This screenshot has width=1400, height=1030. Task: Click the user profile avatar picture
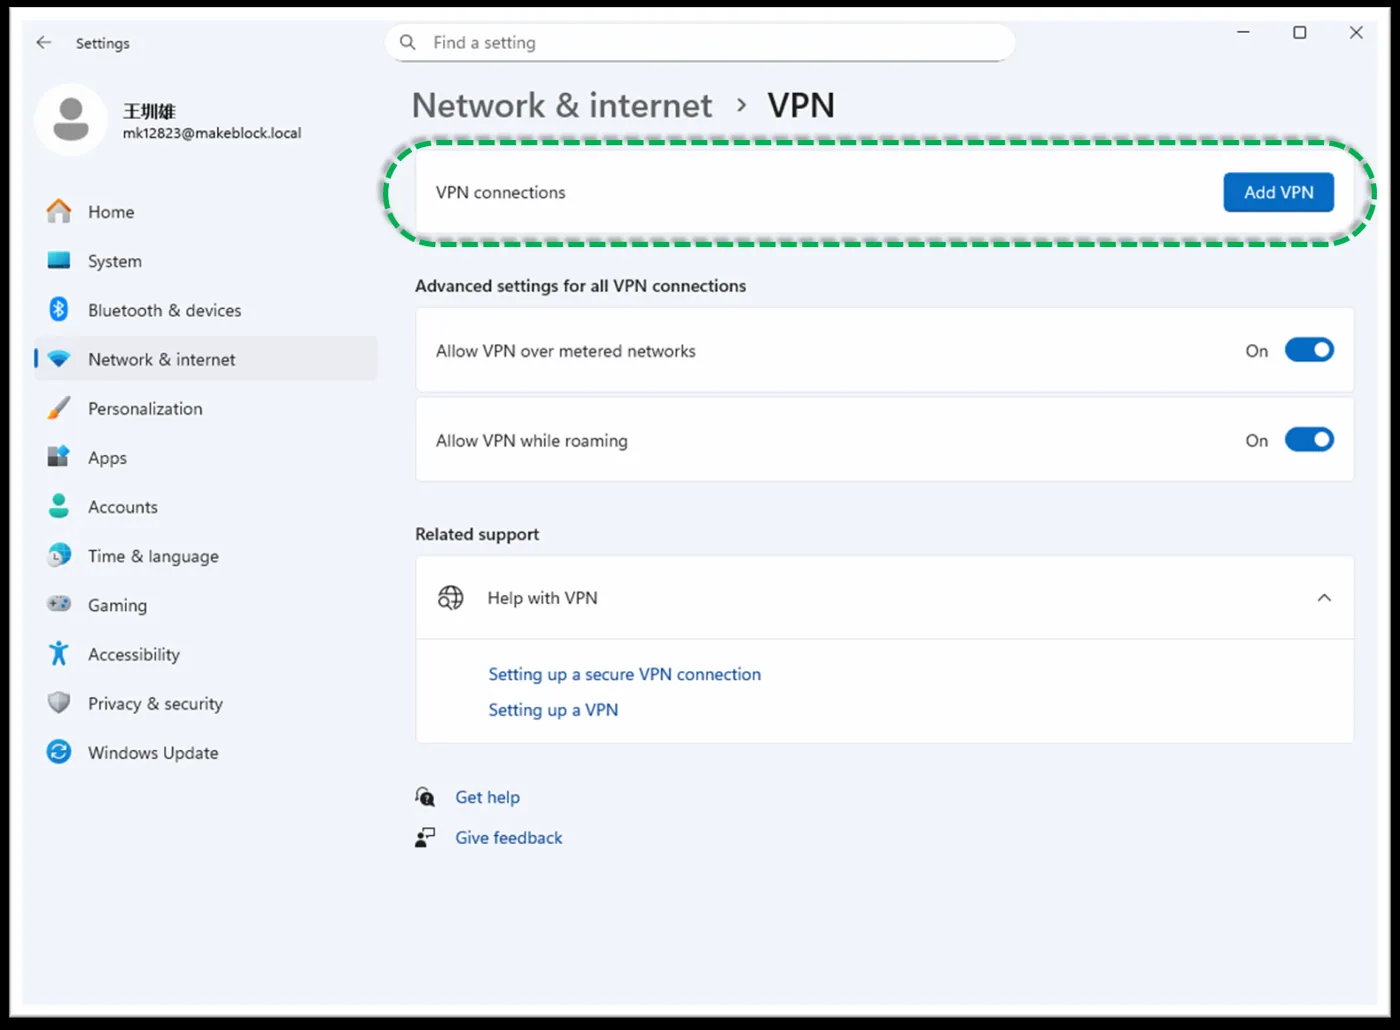point(71,120)
